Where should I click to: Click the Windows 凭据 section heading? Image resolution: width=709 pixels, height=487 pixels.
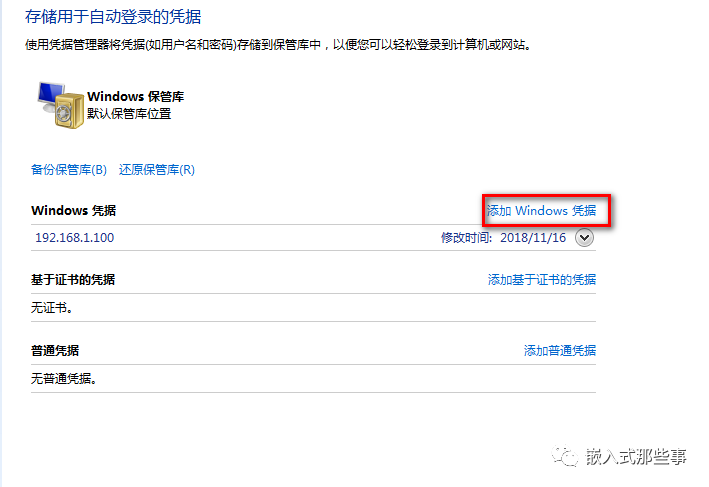(x=74, y=210)
